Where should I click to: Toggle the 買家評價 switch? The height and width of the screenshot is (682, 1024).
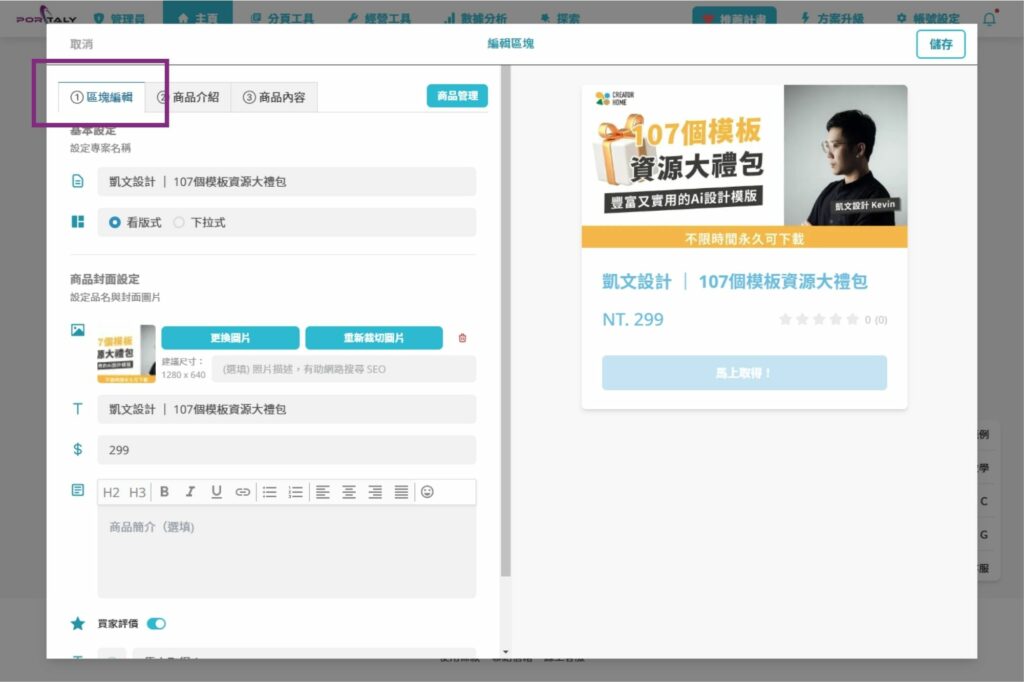coord(157,624)
